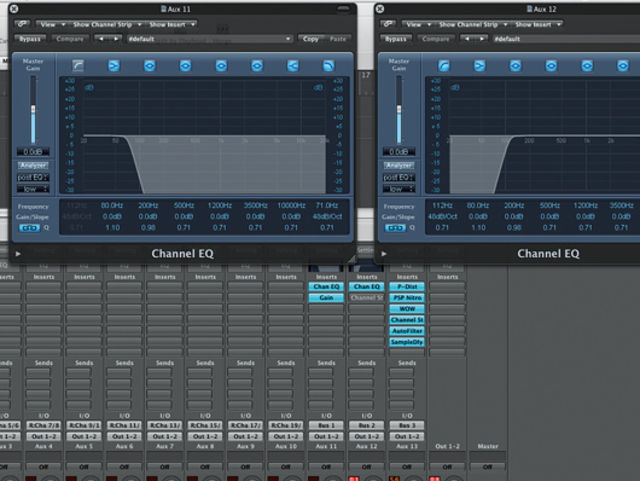Click the Master Gain fader in Aux 11 EQ
Image resolution: width=640 pixels, height=481 pixels.
[33, 109]
